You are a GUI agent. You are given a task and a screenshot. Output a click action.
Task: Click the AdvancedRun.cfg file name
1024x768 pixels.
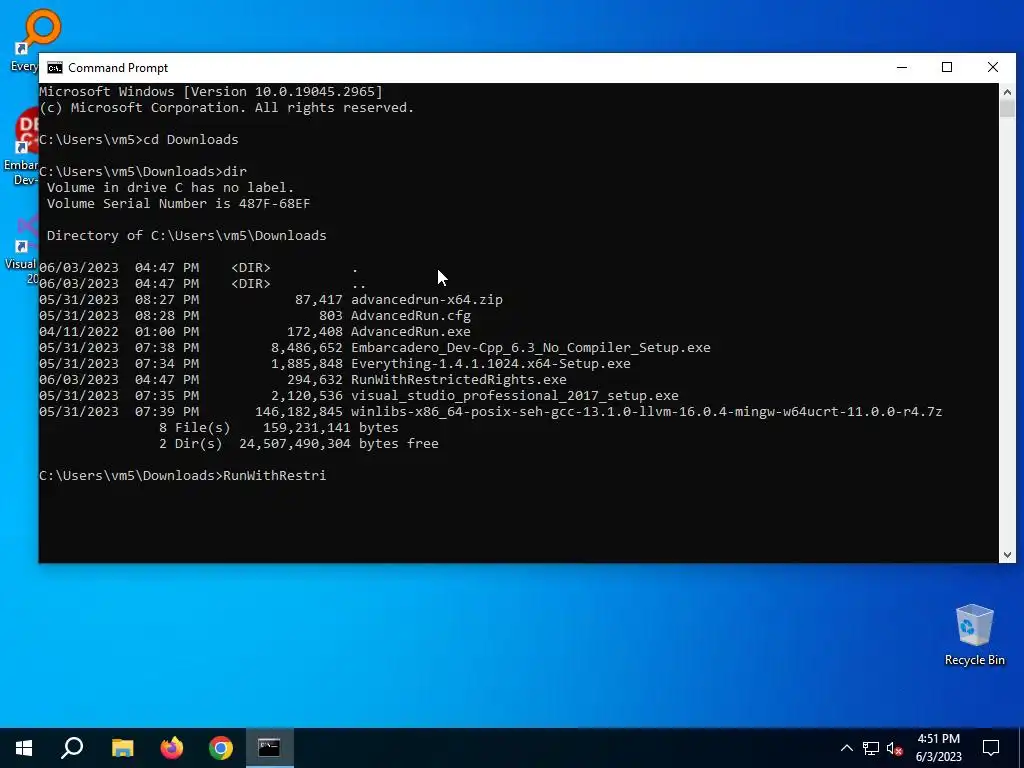(411, 315)
